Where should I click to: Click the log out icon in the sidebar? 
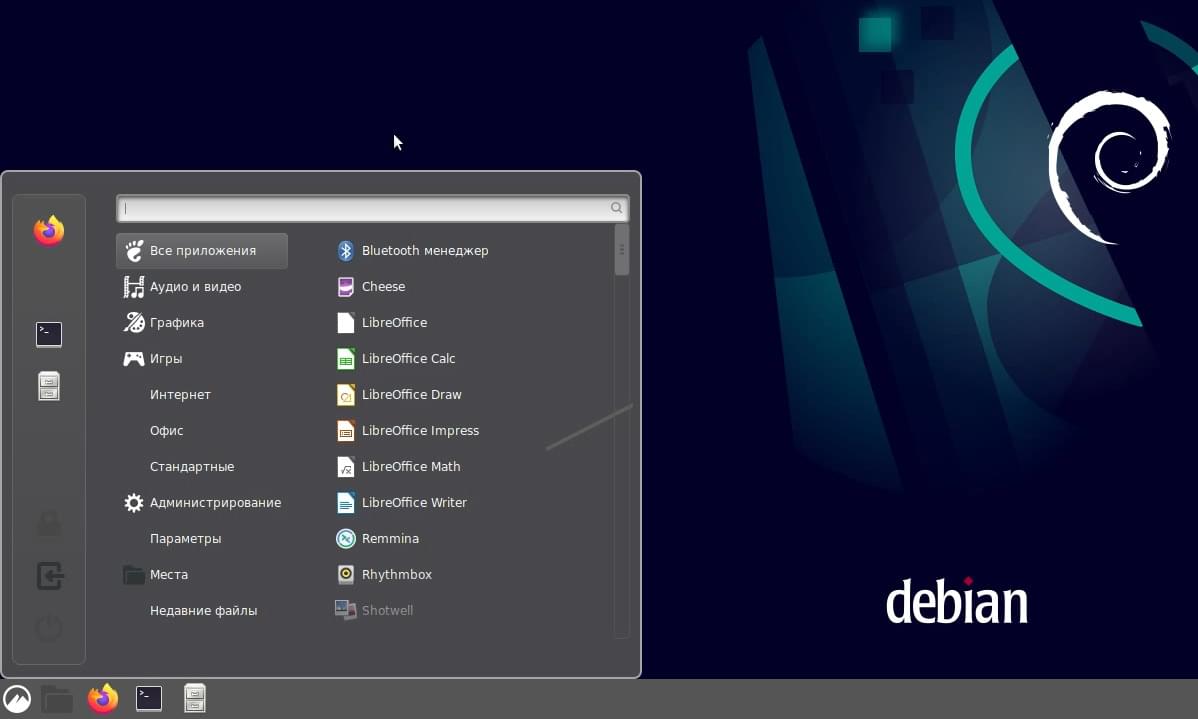[50, 575]
